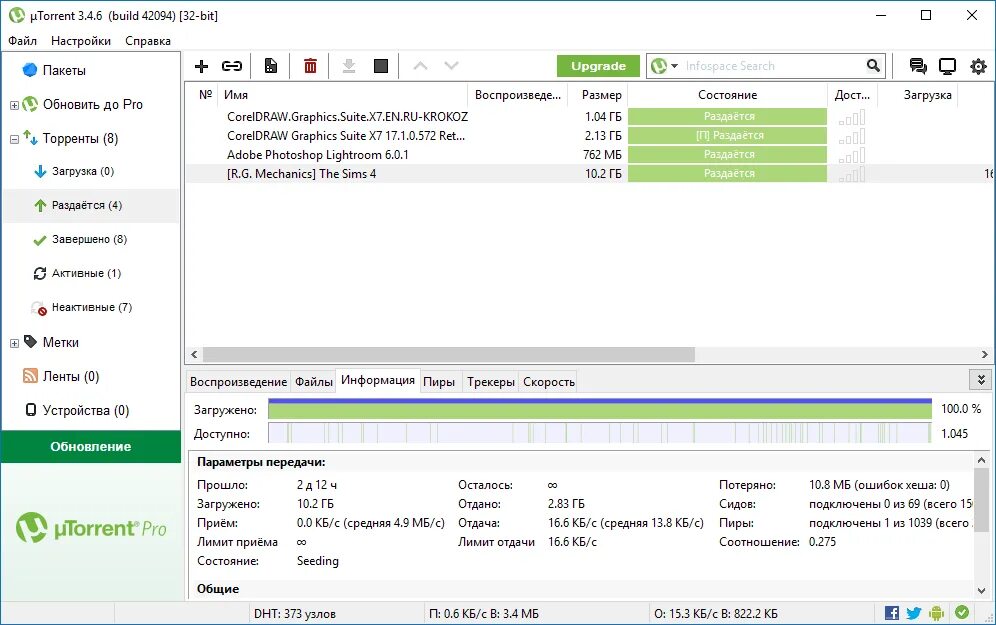Switch to the Воспроизведение tab

point(238,382)
